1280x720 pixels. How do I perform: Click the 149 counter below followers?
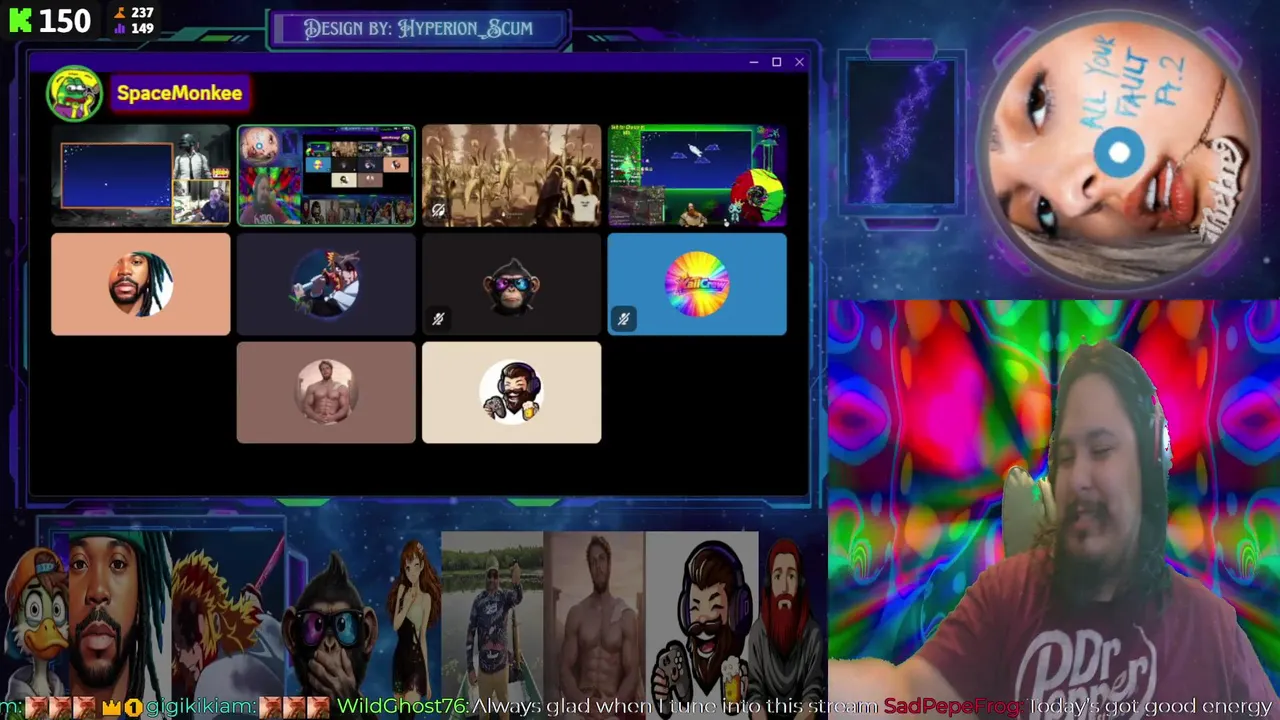134,28
